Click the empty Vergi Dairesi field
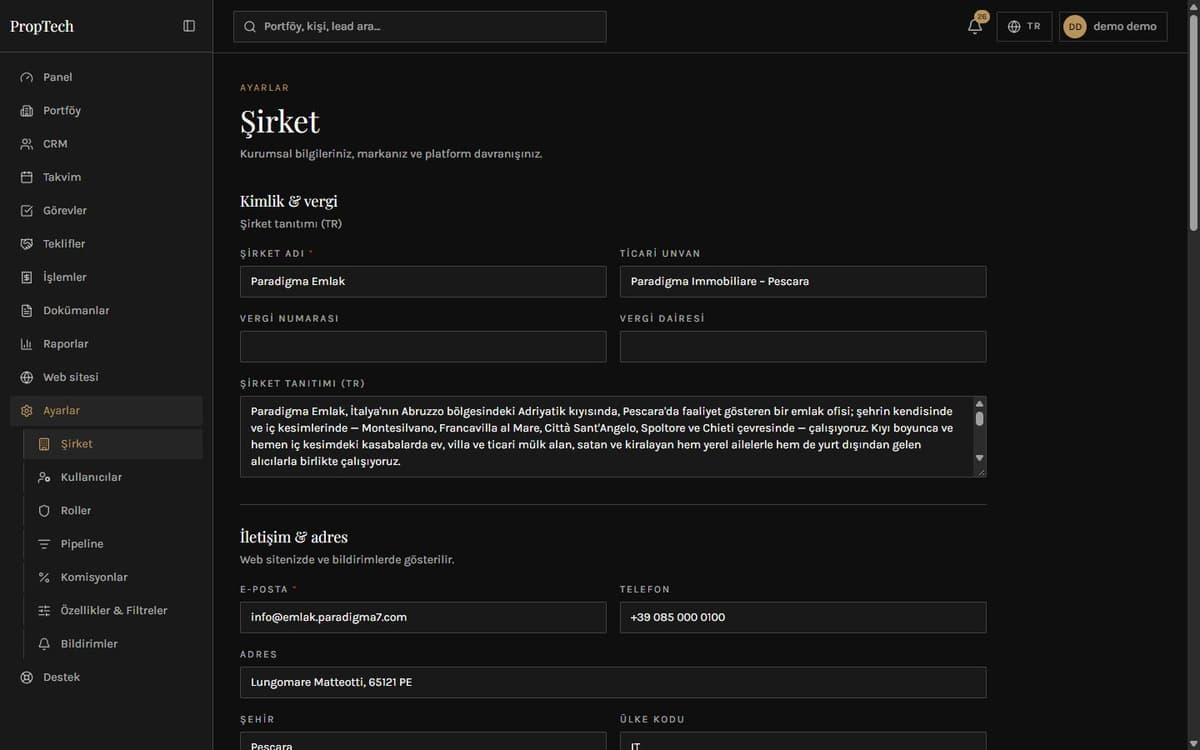This screenshot has width=1200, height=750. 803,347
